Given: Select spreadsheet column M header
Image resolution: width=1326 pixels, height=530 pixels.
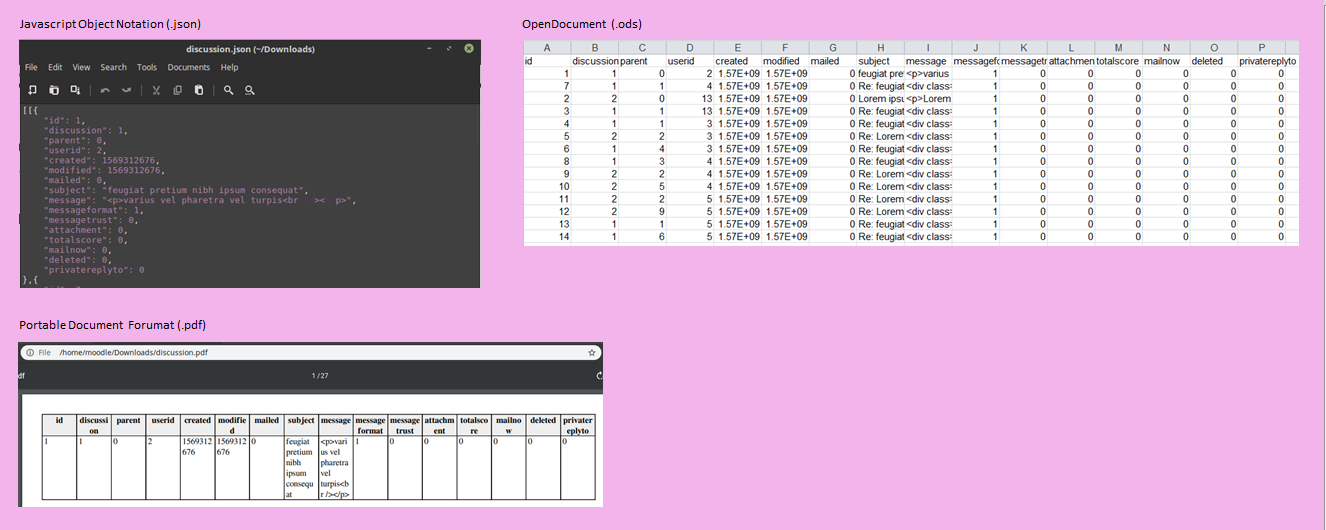Looking at the screenshot, I should [x=1119, y=48].
